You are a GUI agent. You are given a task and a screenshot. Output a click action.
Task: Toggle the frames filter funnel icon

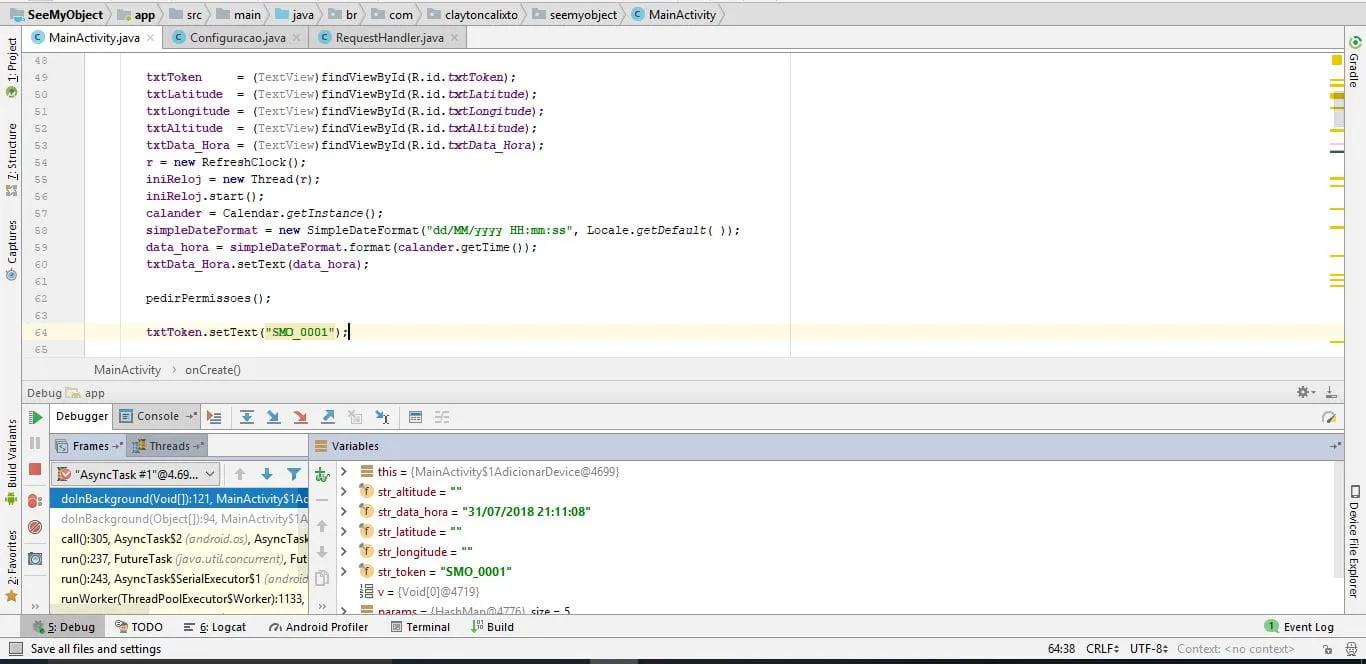[294, 474]
